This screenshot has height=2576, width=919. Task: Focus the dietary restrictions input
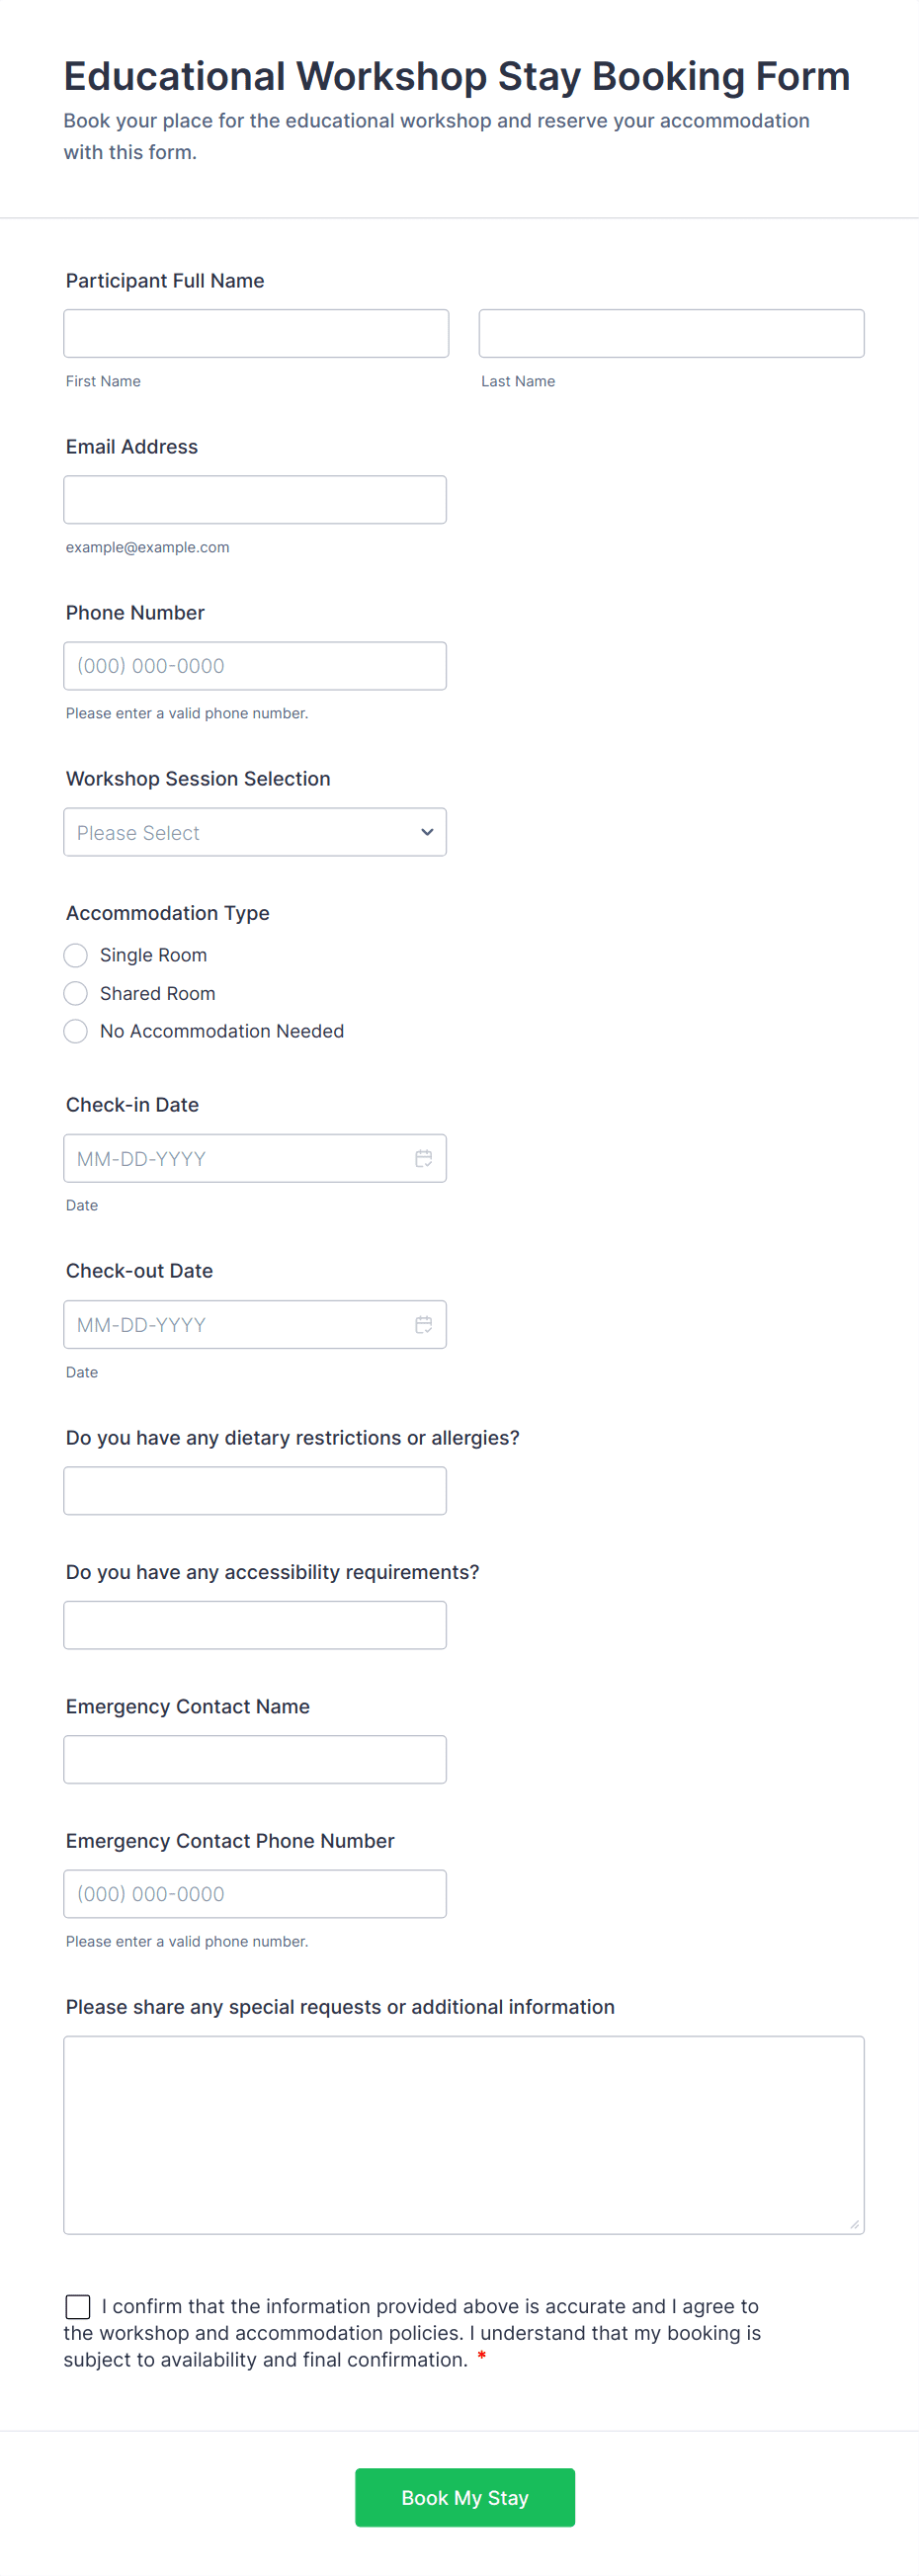(255, 1490)
